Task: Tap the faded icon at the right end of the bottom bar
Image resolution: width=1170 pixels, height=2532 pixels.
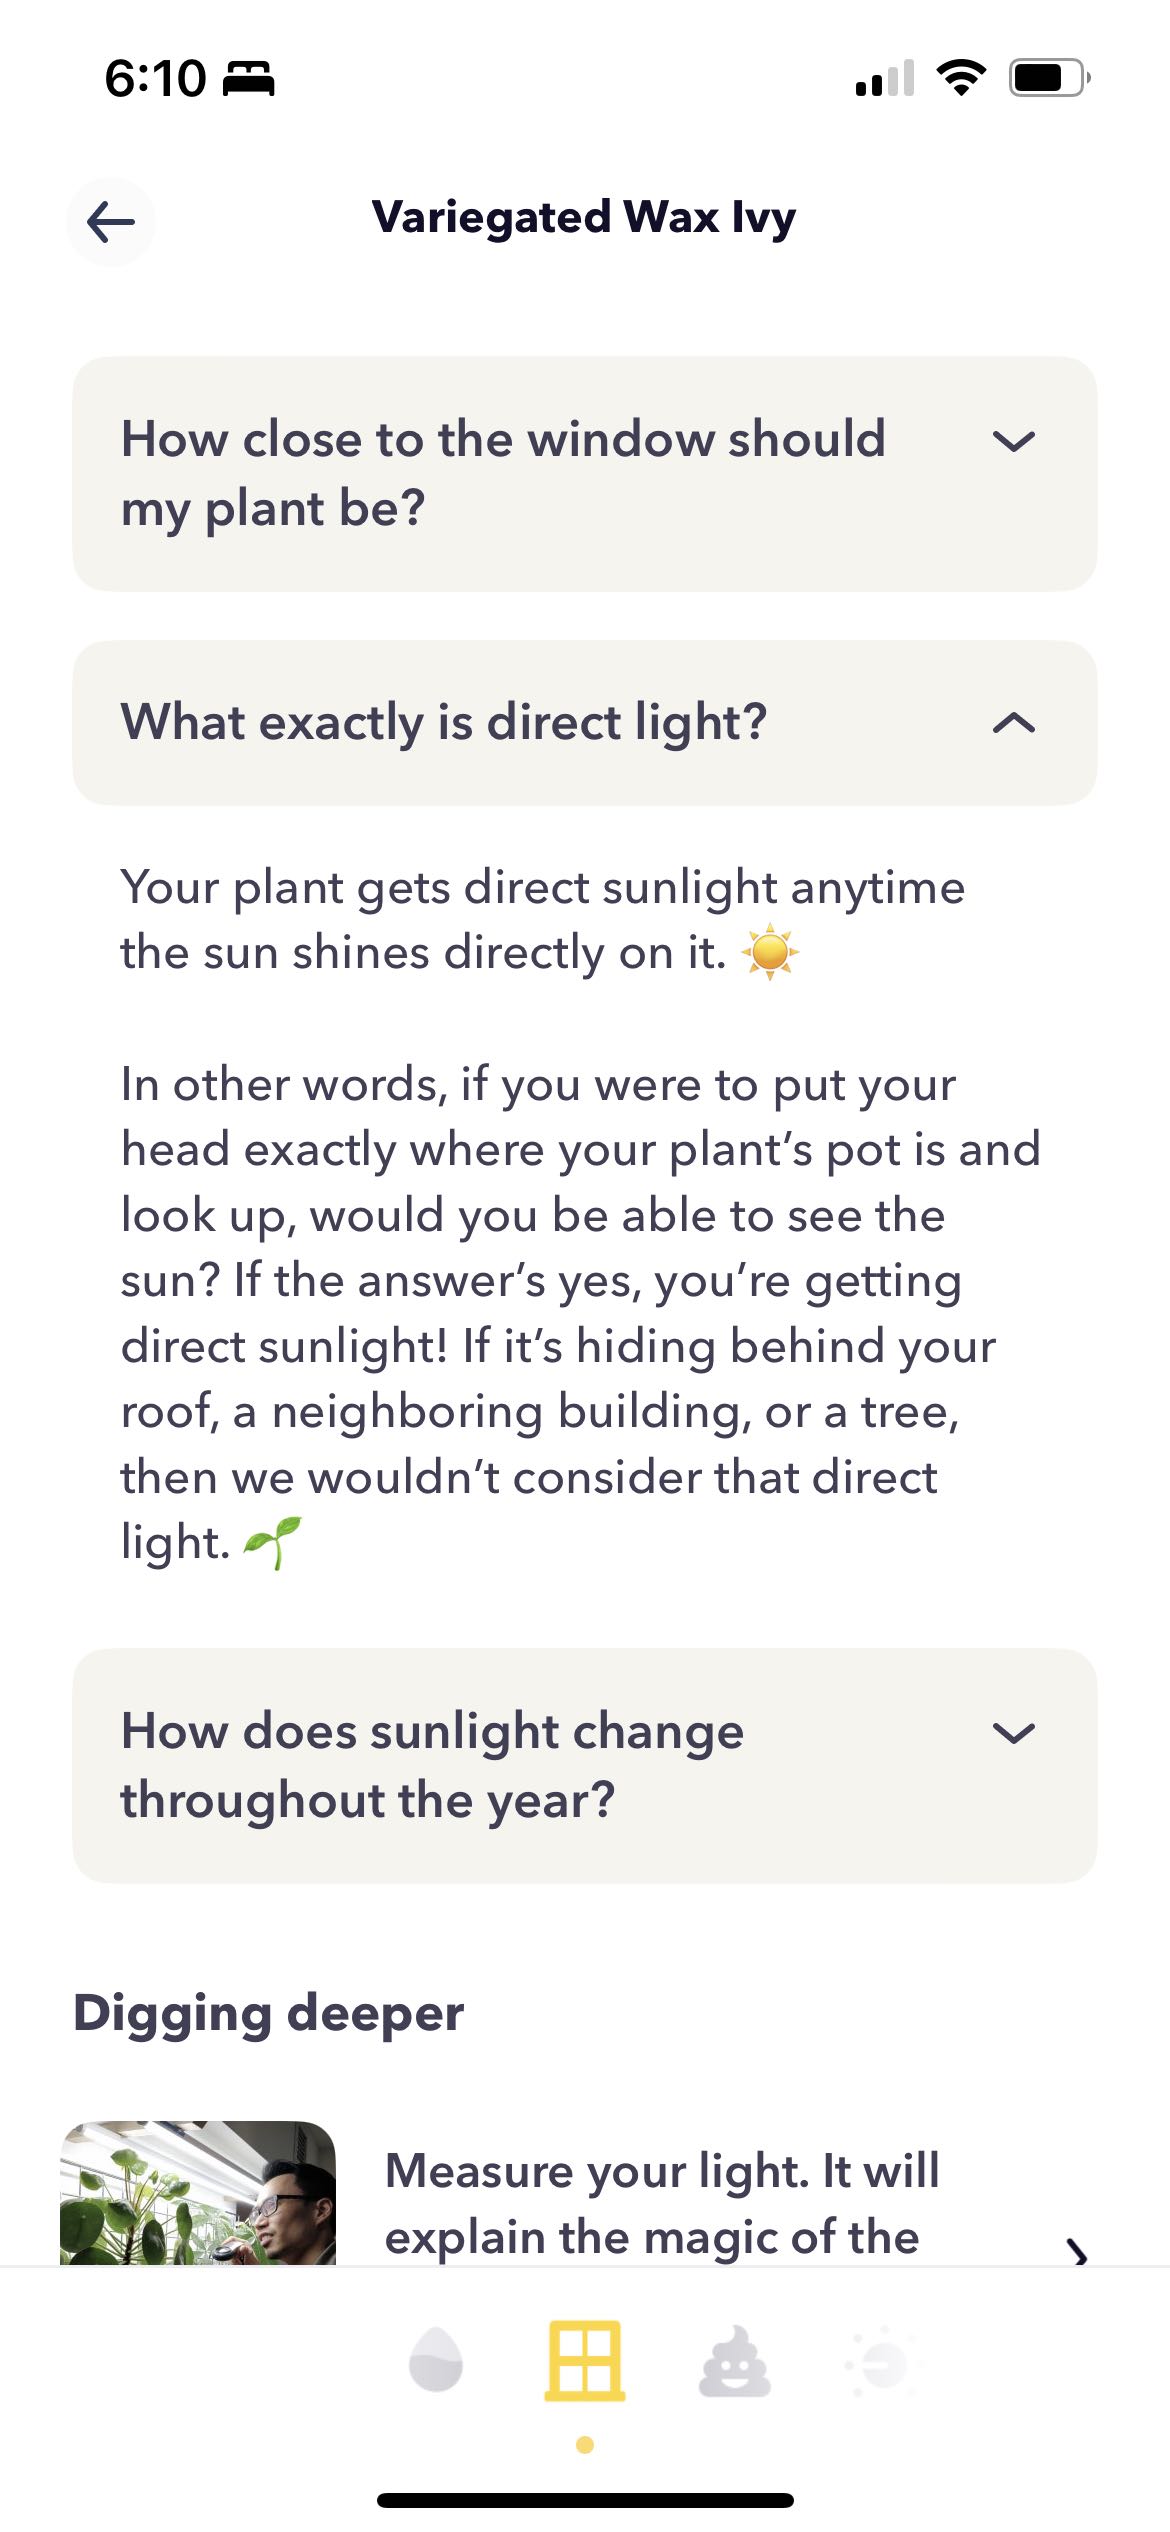Action: (882, 2364)
